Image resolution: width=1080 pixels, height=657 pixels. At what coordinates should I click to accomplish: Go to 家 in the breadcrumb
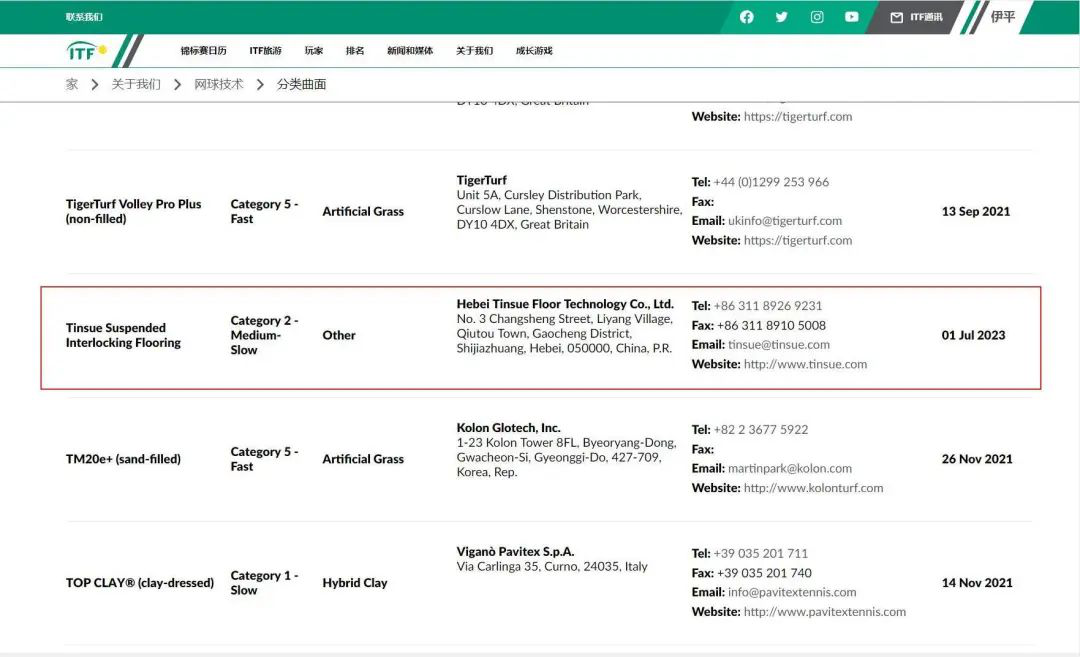pos(72,84)
